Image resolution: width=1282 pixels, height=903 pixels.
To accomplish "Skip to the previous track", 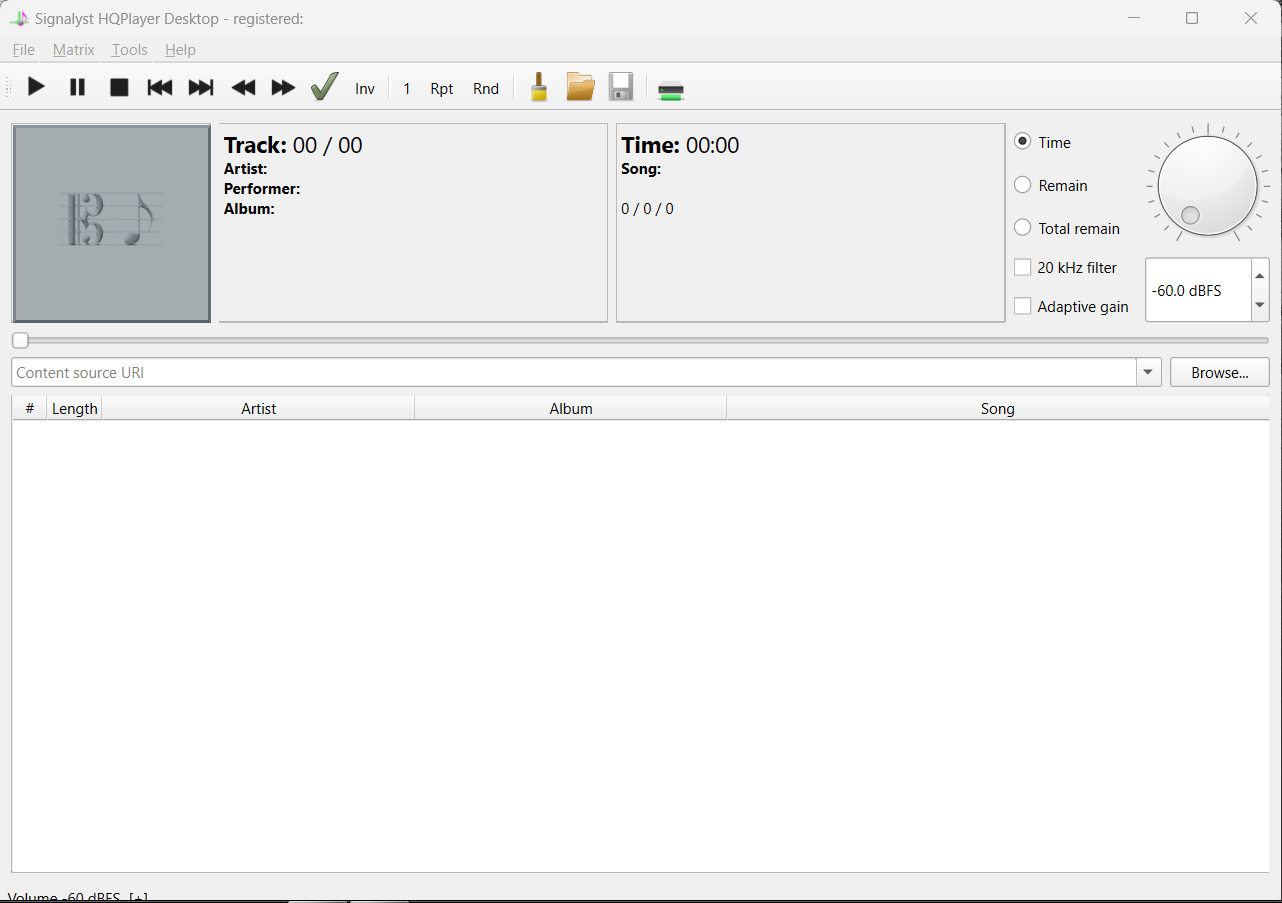I will click(x=160, y=87).
